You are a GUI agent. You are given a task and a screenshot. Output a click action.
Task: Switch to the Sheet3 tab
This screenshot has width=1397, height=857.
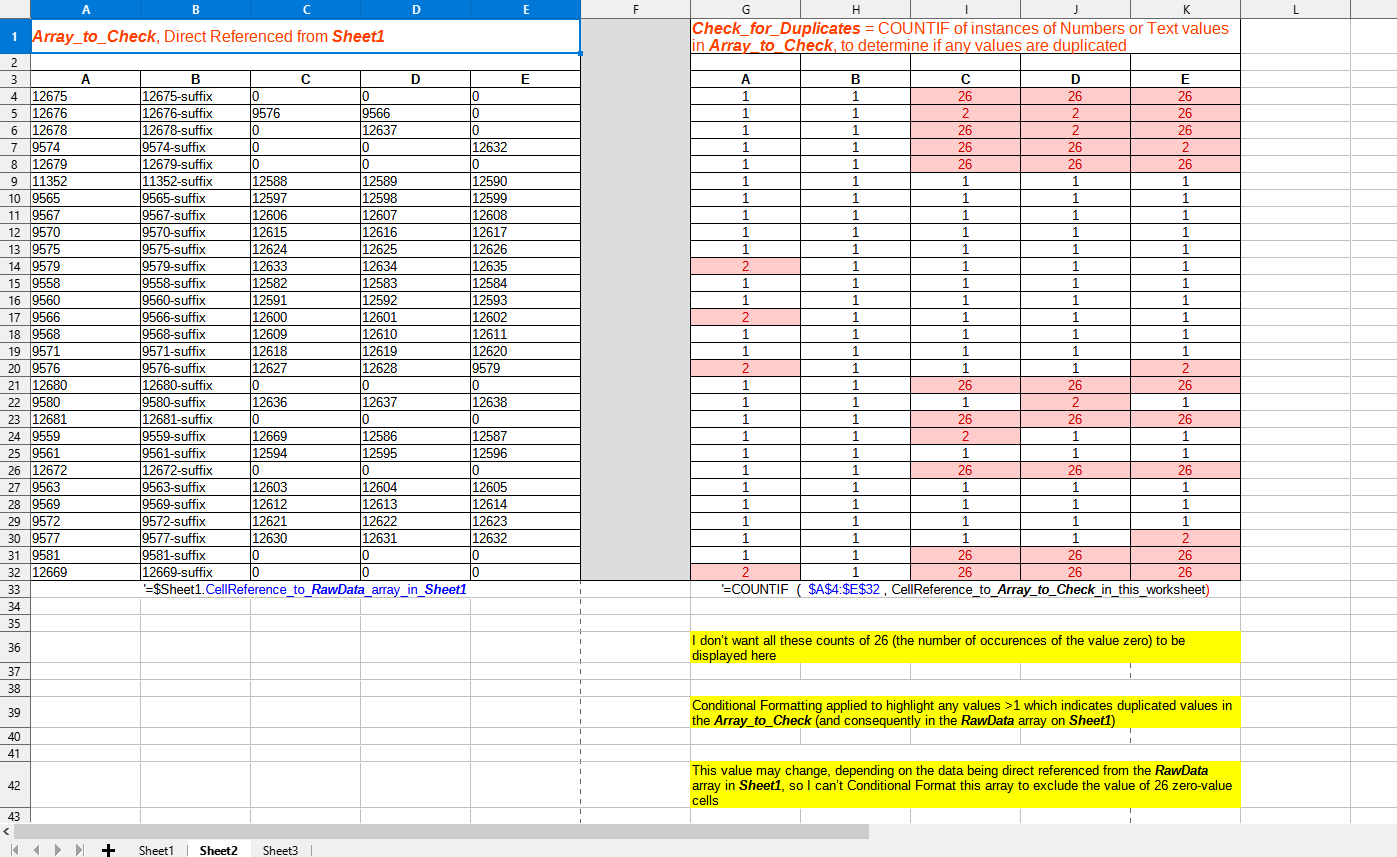point(279,851)
